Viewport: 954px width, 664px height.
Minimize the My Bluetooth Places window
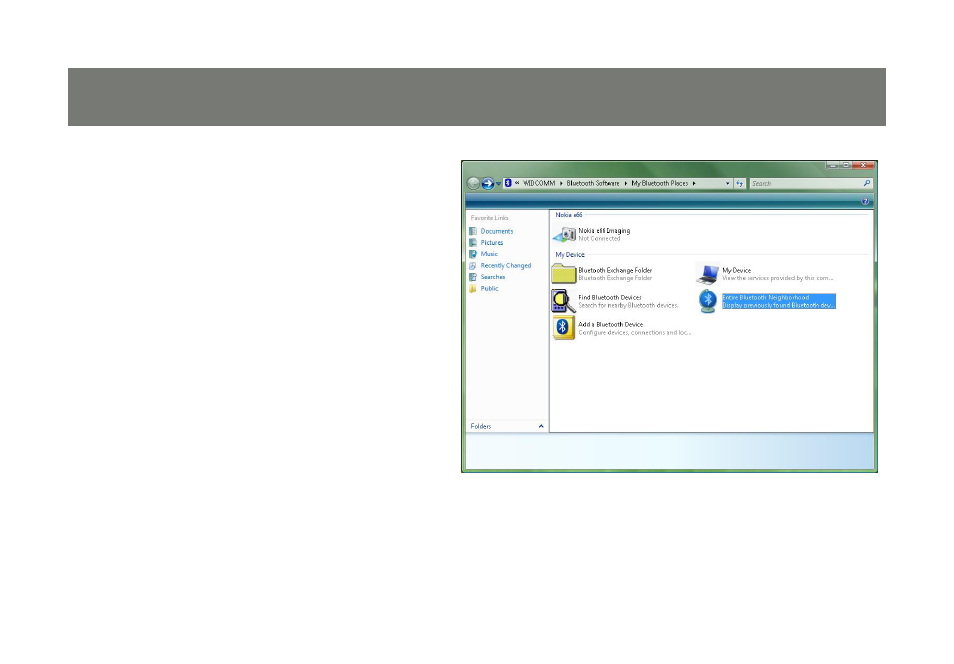point(832,165)
